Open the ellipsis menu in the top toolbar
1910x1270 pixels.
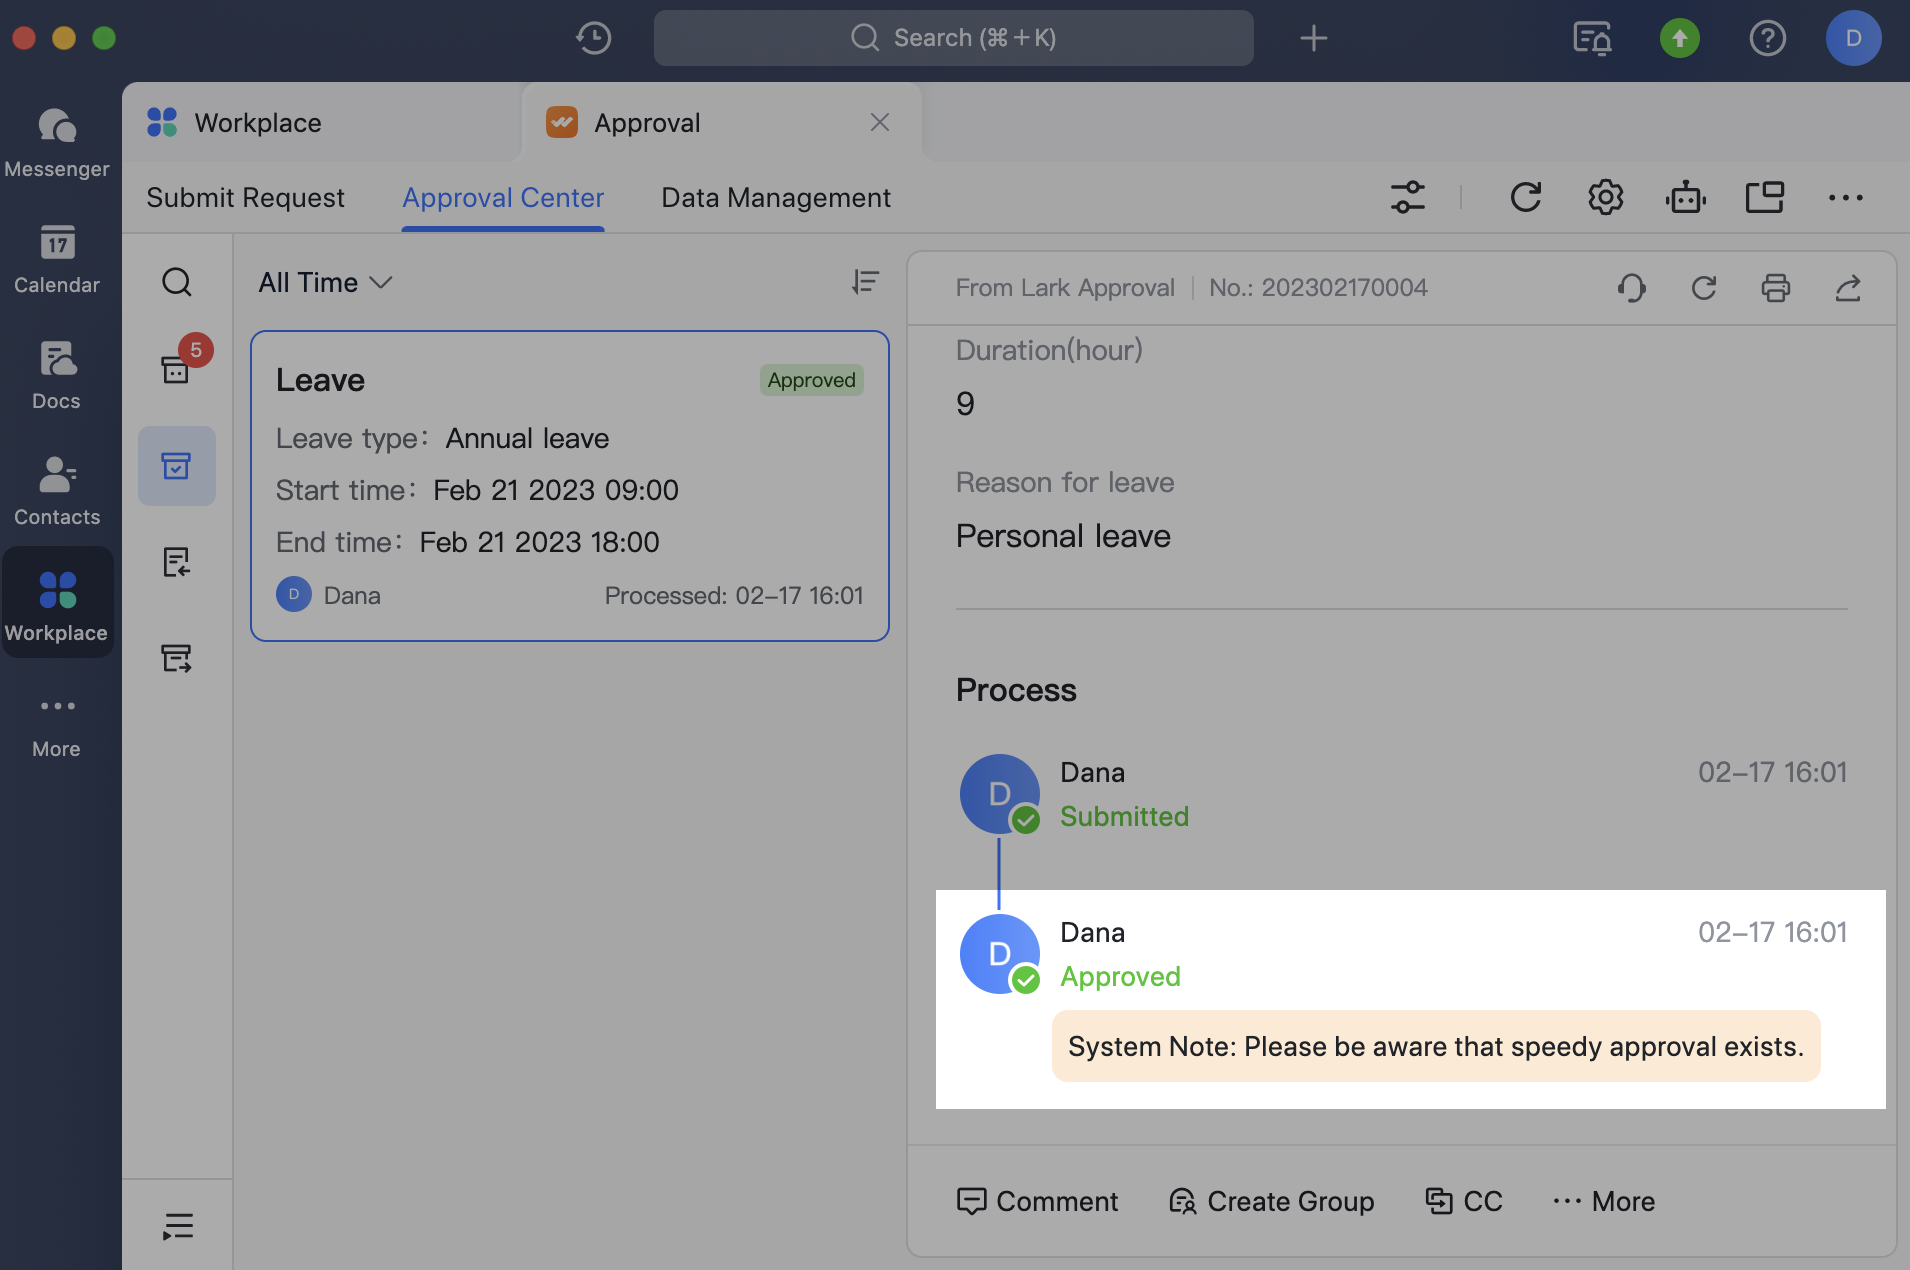(x=1845, y=197)
